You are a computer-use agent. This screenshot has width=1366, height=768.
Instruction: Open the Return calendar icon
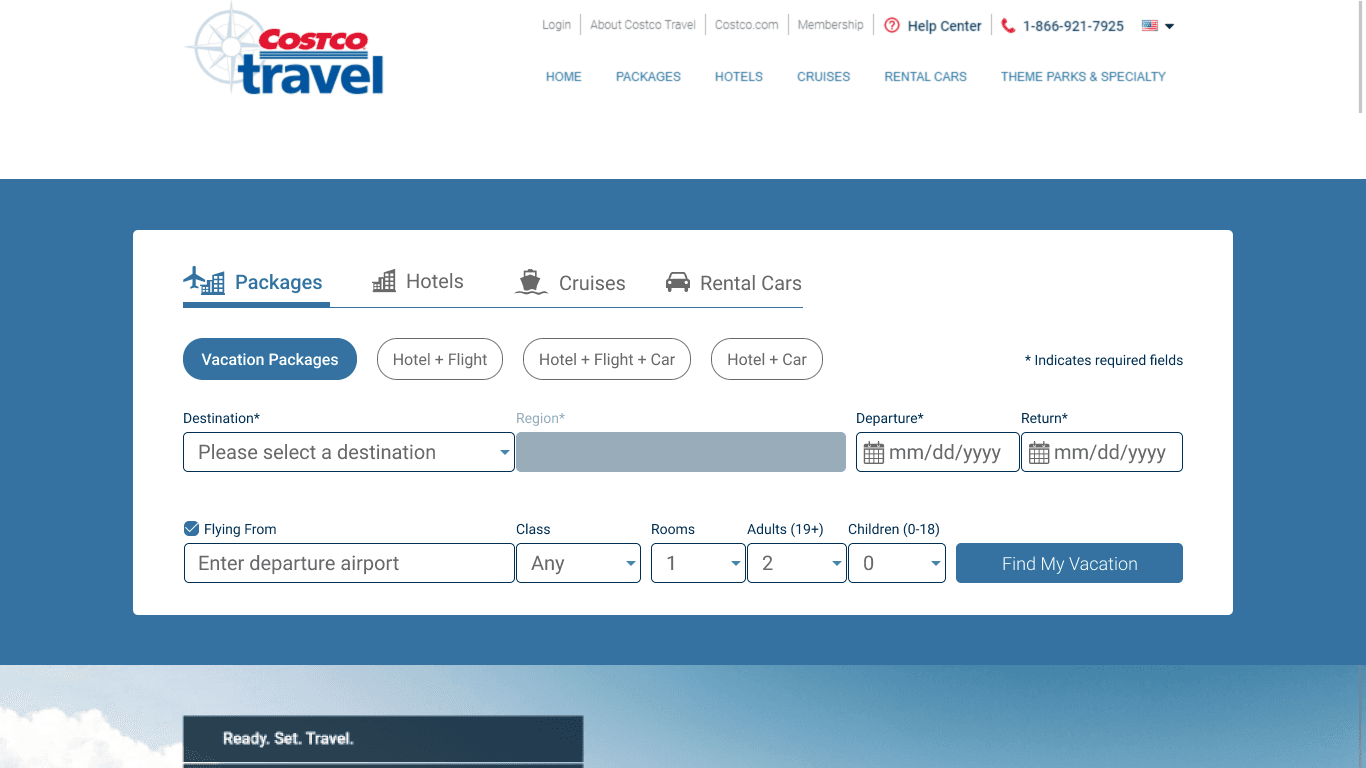point(1039,453)
